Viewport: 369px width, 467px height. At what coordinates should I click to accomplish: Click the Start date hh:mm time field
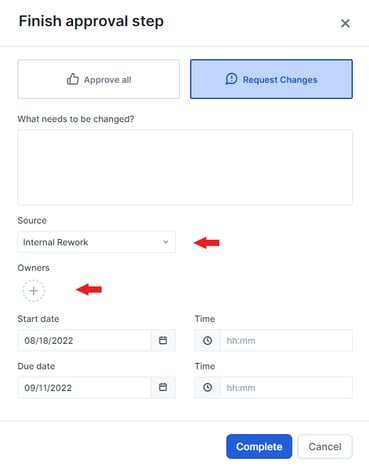[286, 340]
